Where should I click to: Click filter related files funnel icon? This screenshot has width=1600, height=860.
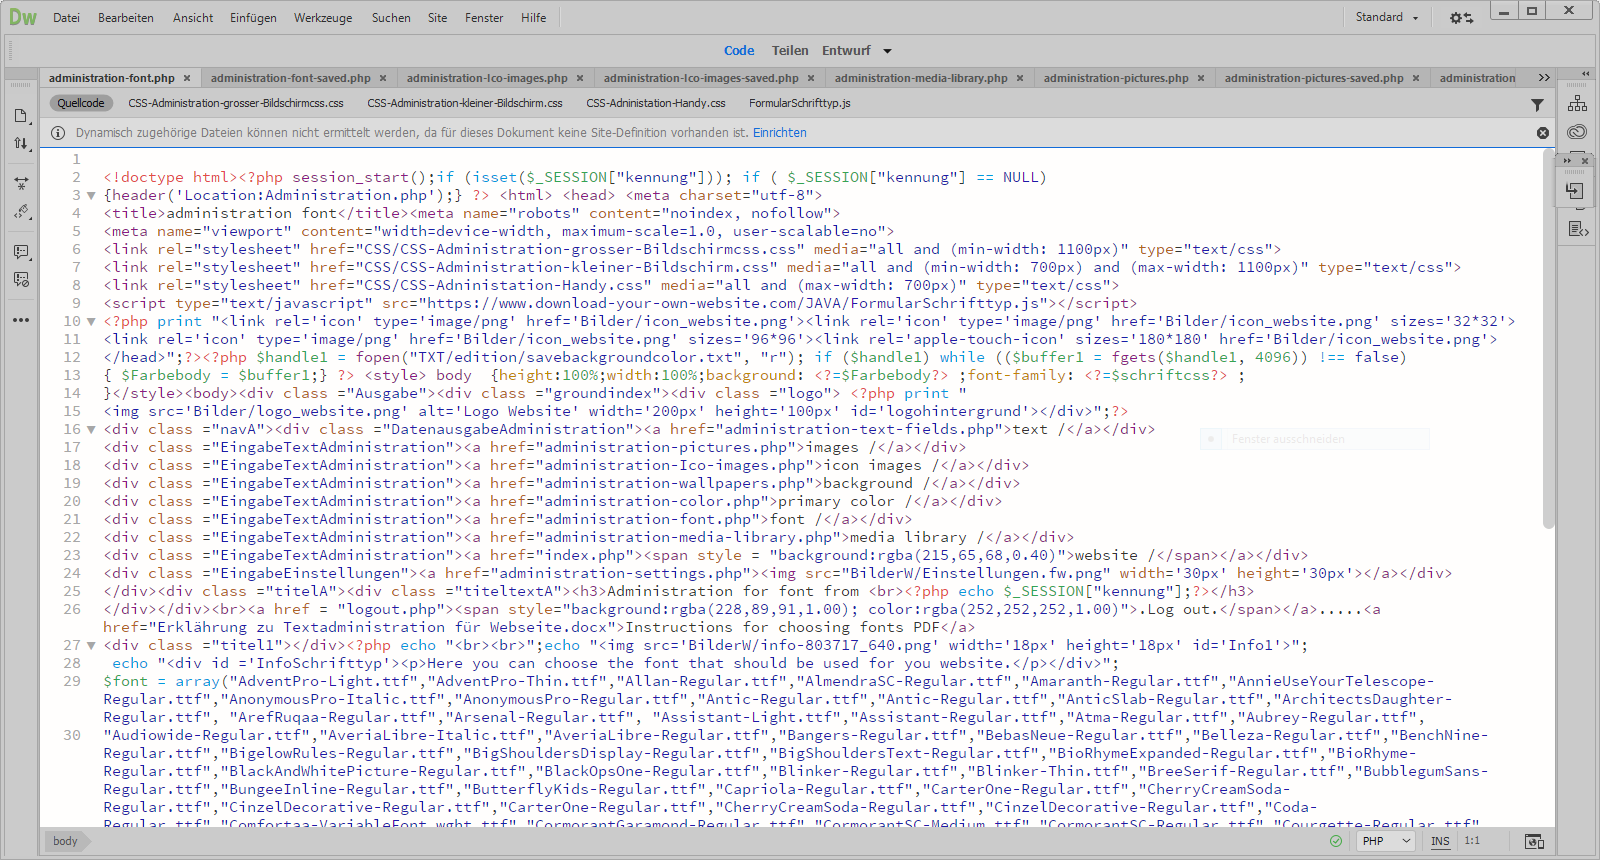tap(1537, 104)
